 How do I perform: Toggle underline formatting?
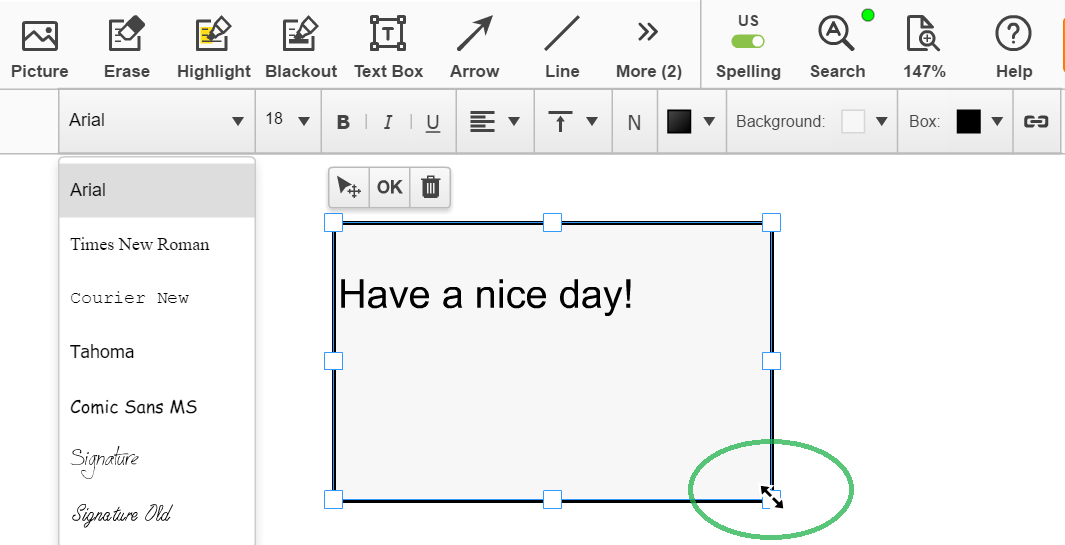tap(433, 122)
